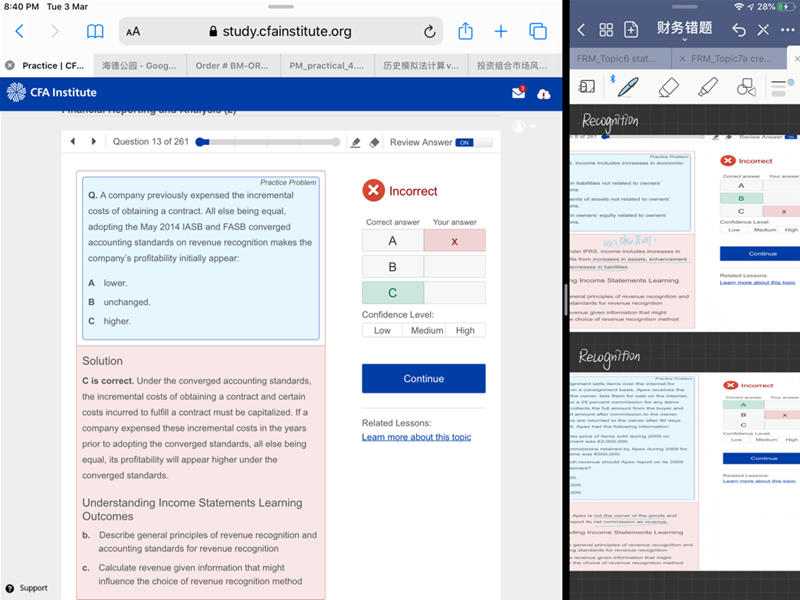Tap the split view divider handle
This screenshot has width=800, height=600.
(x=565, y=300)
